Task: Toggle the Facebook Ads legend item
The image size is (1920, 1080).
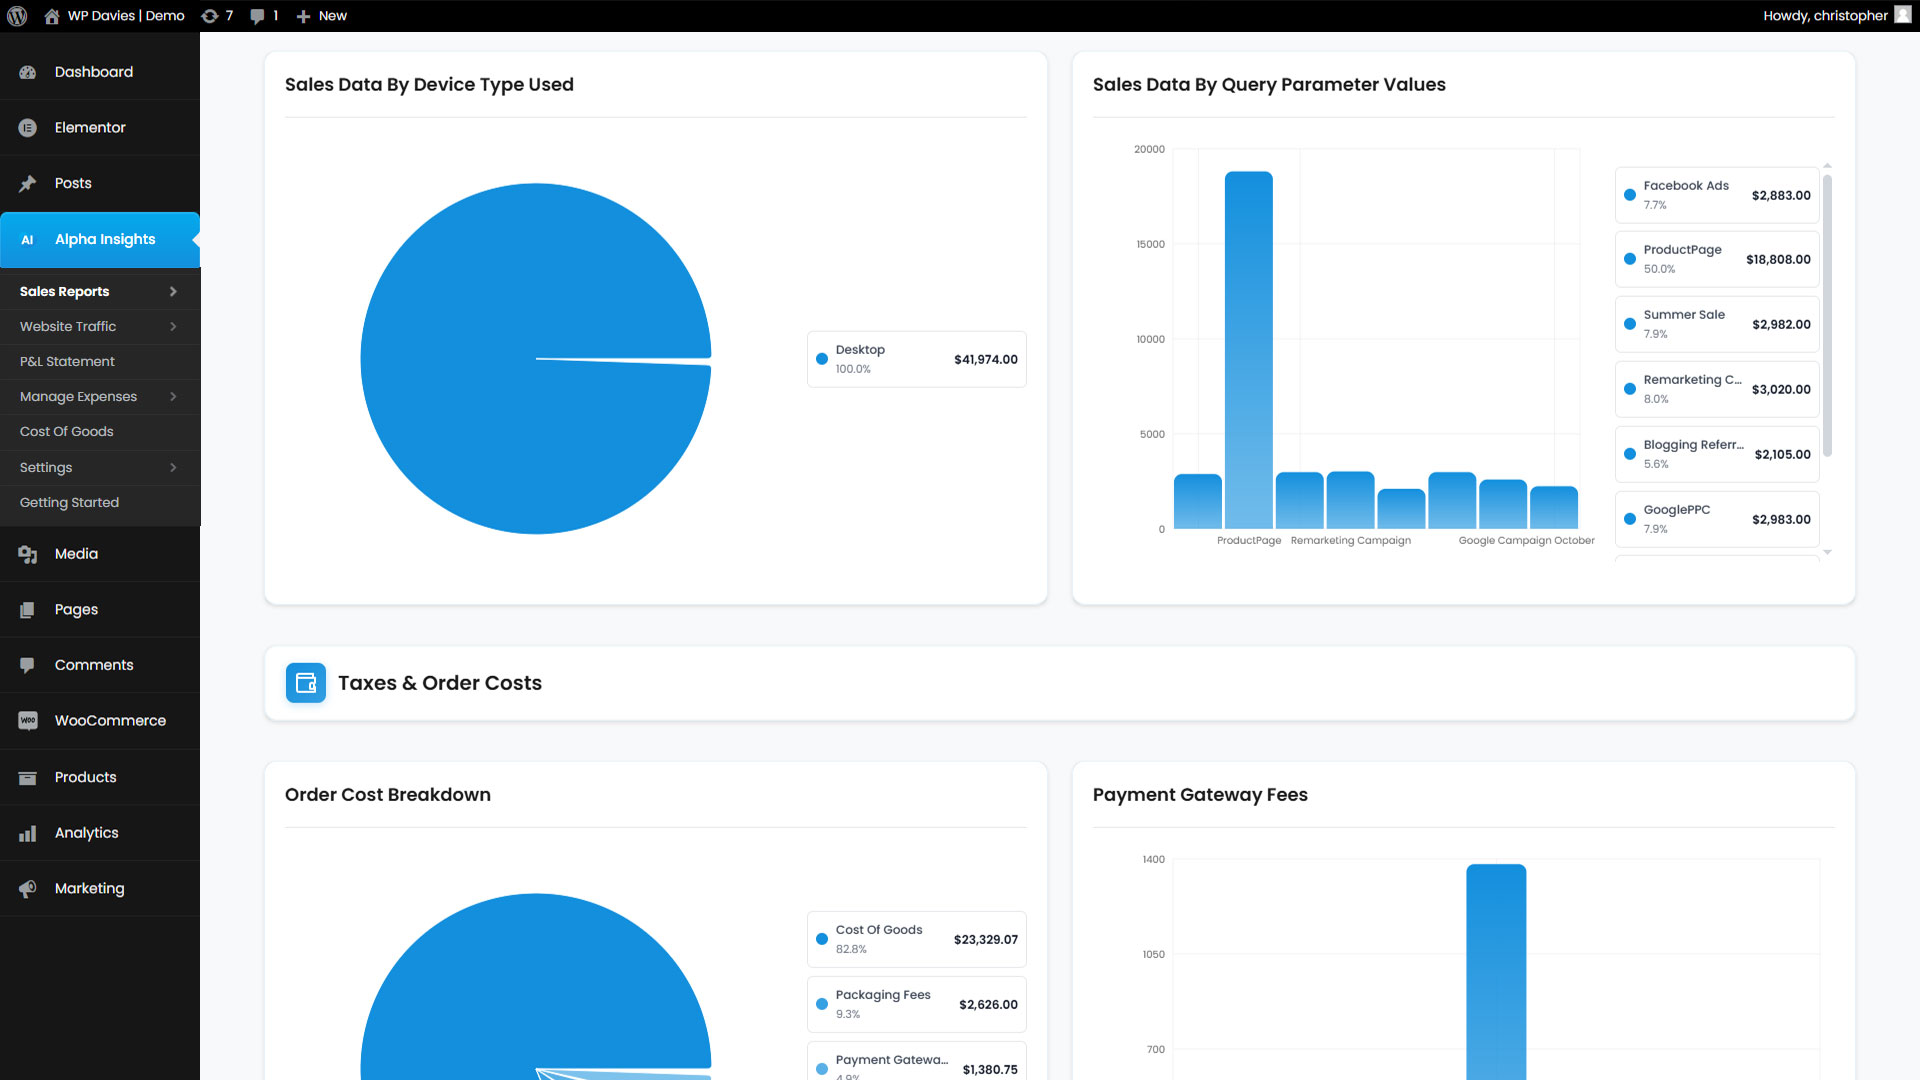Action: click(1716, 195)
